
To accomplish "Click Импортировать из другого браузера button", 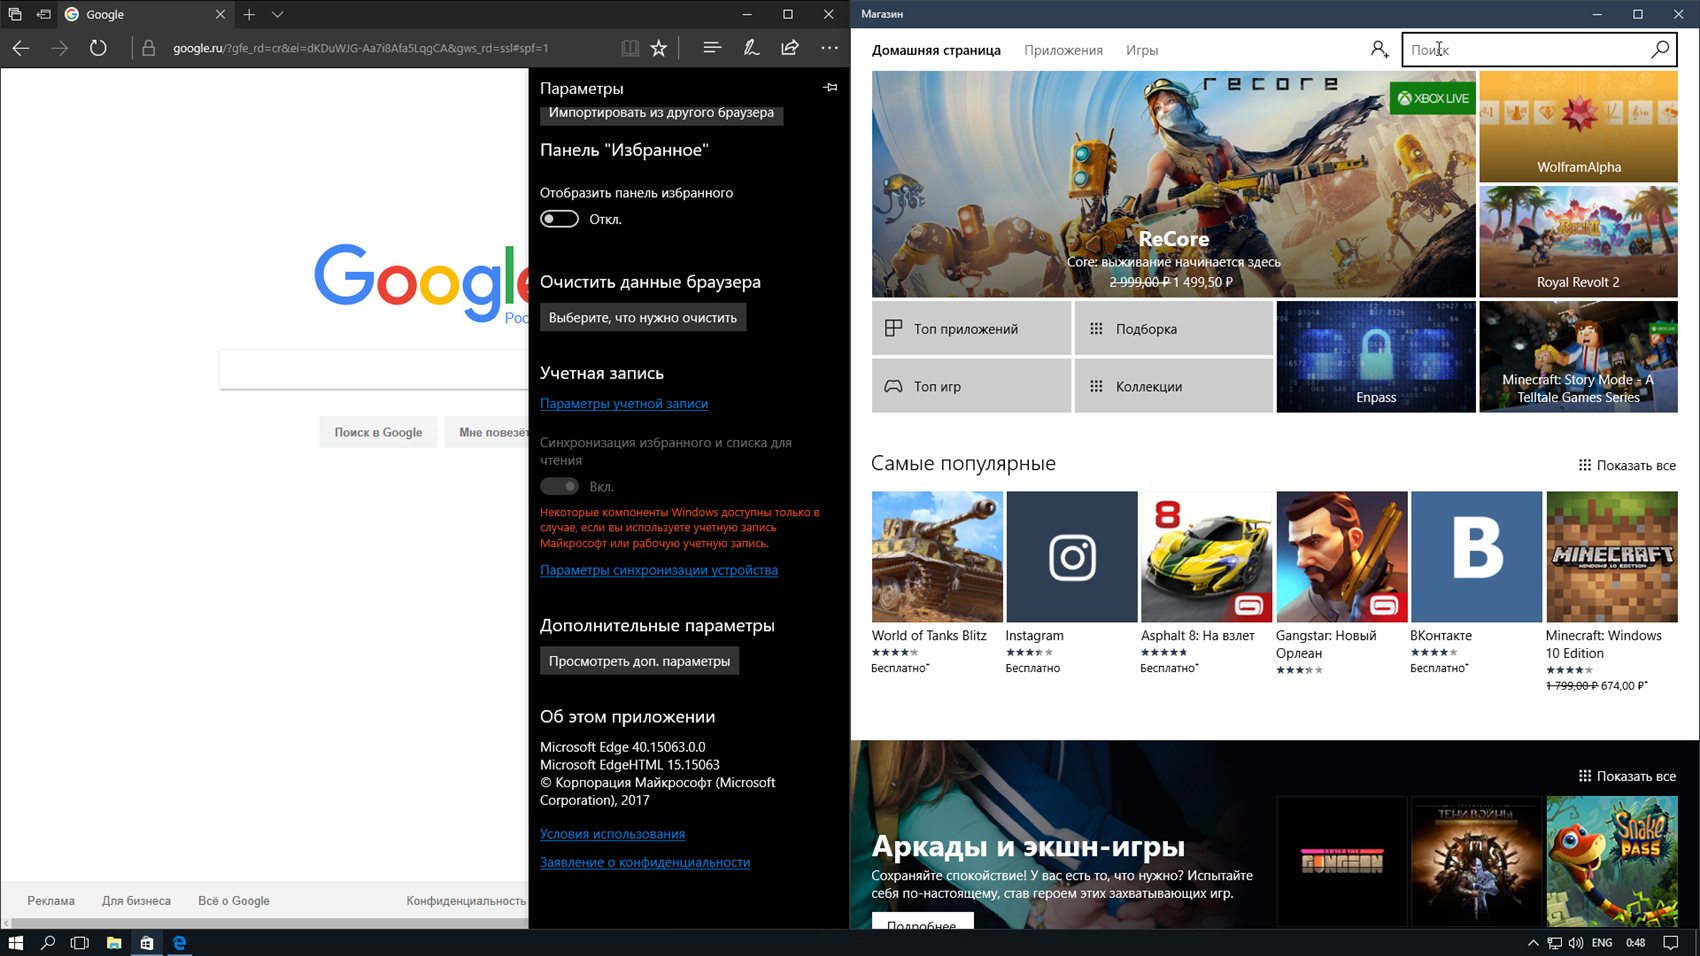I will [661, 113].
